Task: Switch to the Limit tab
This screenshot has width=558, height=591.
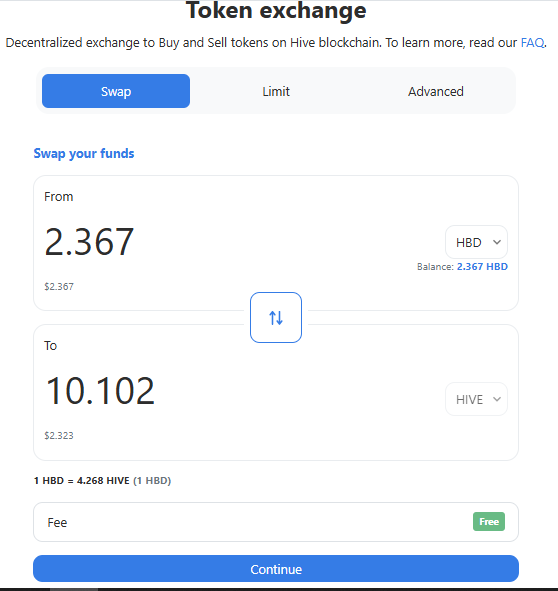Action: tap(276, 91)
